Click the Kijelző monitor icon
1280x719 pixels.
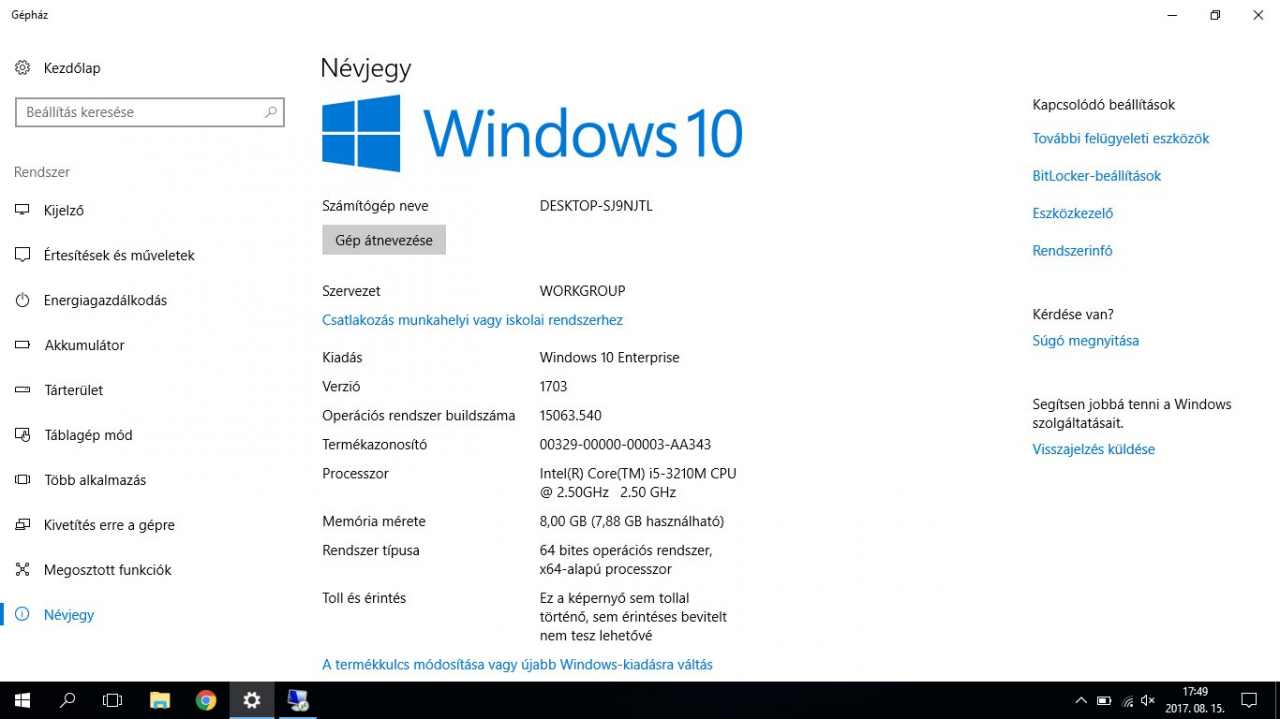coord(23,210)
